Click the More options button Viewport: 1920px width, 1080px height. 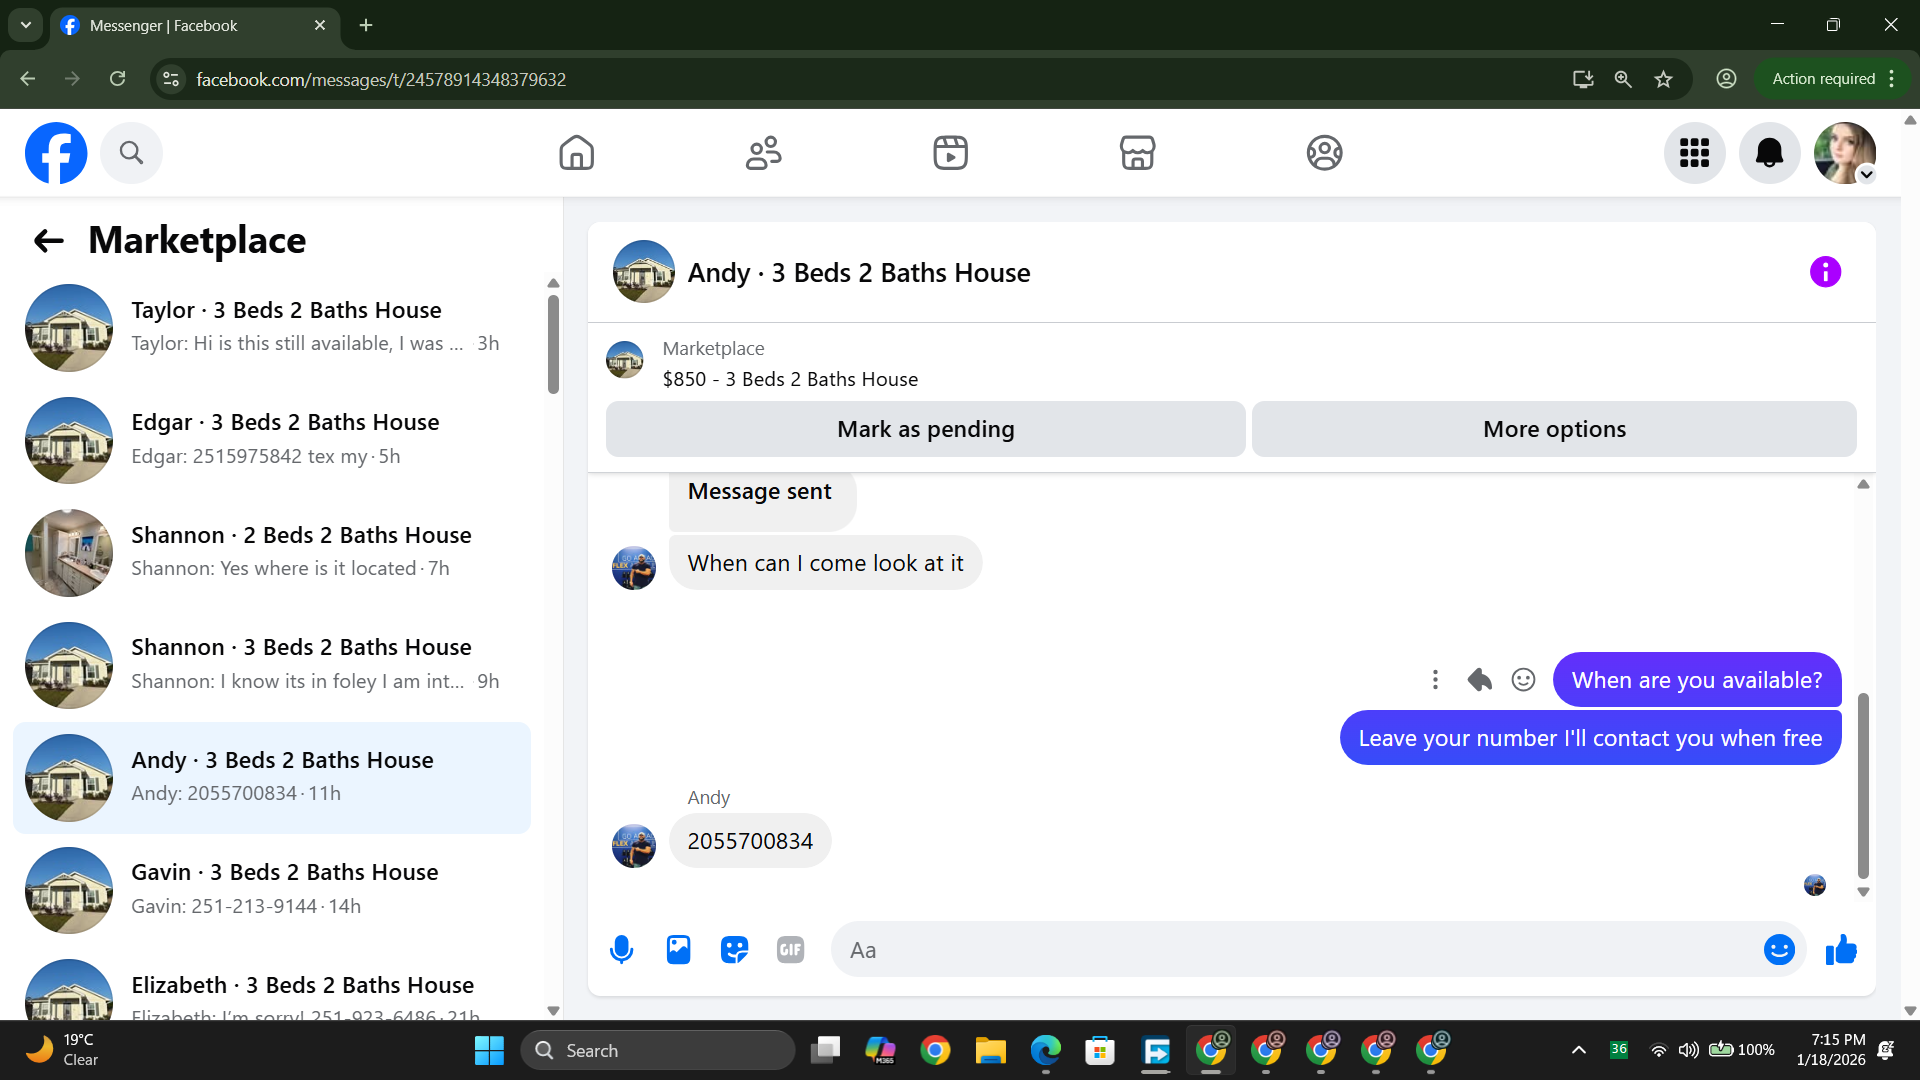point(1554,429)
